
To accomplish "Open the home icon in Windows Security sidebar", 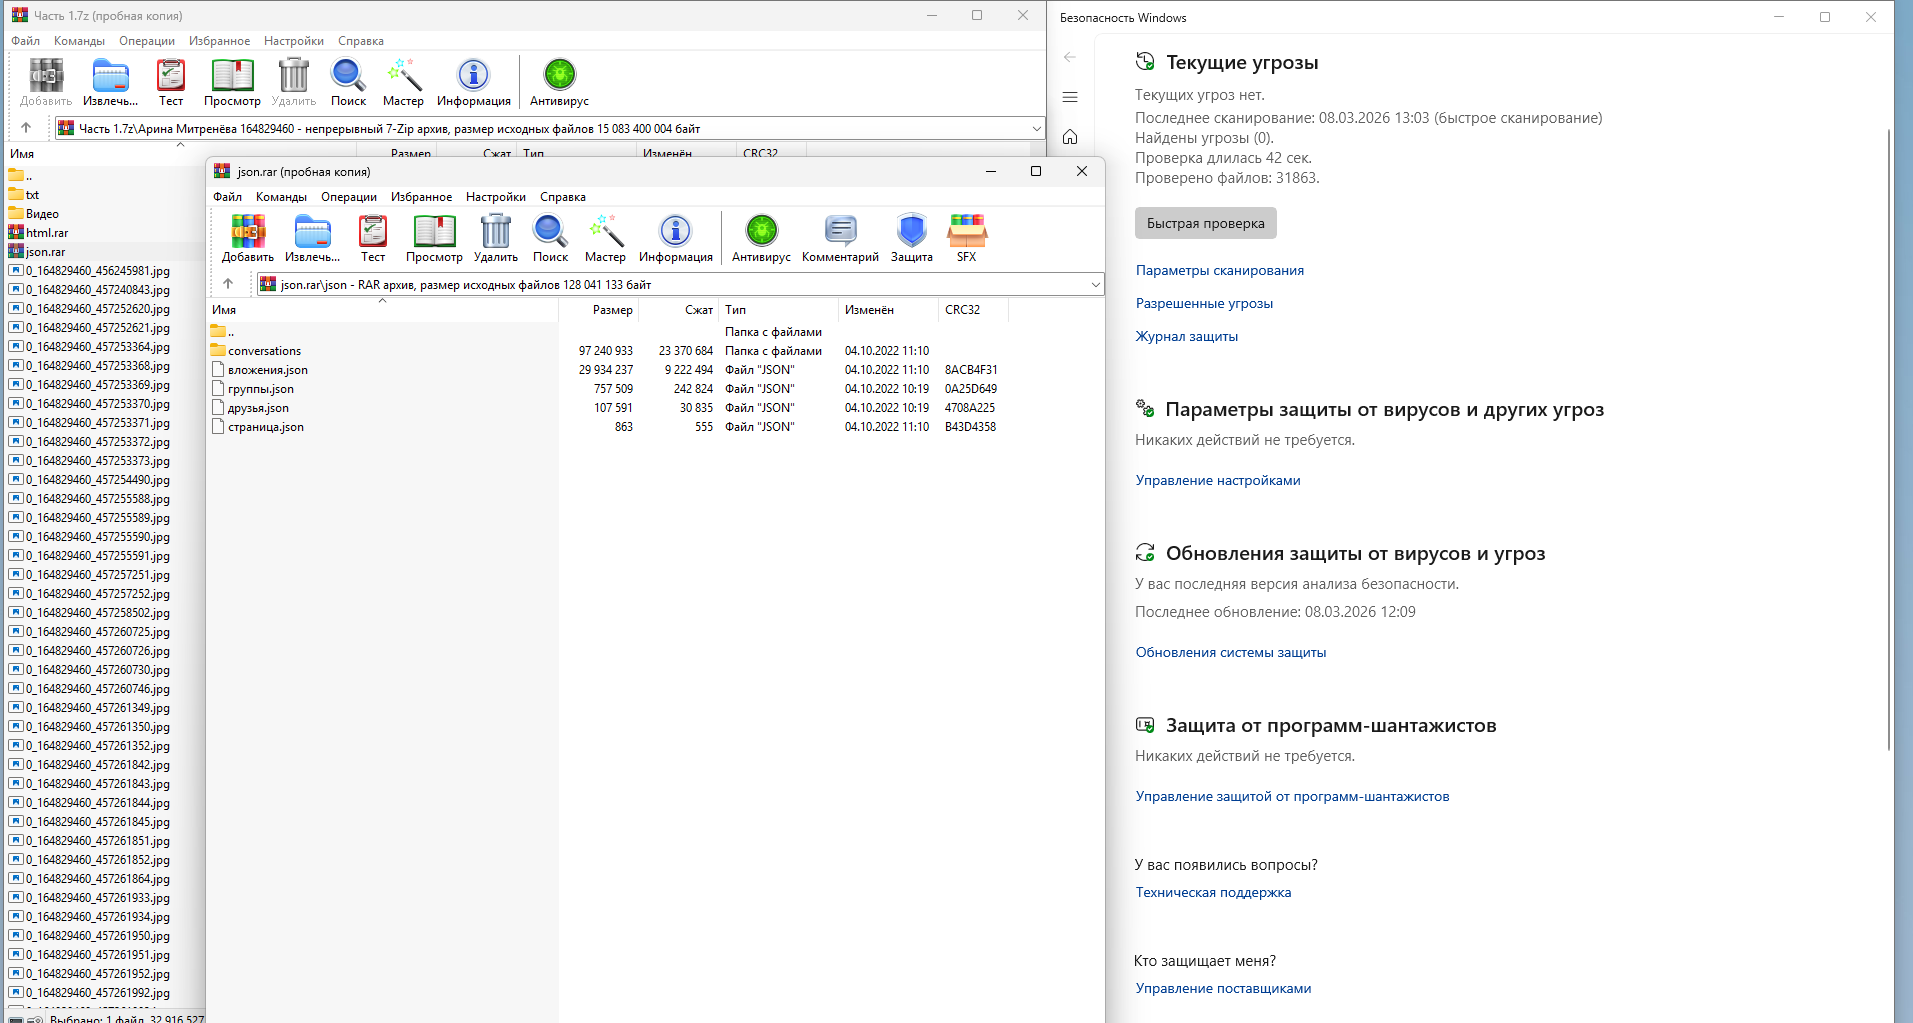I will pyautogui.click(x=1070, y=137).
